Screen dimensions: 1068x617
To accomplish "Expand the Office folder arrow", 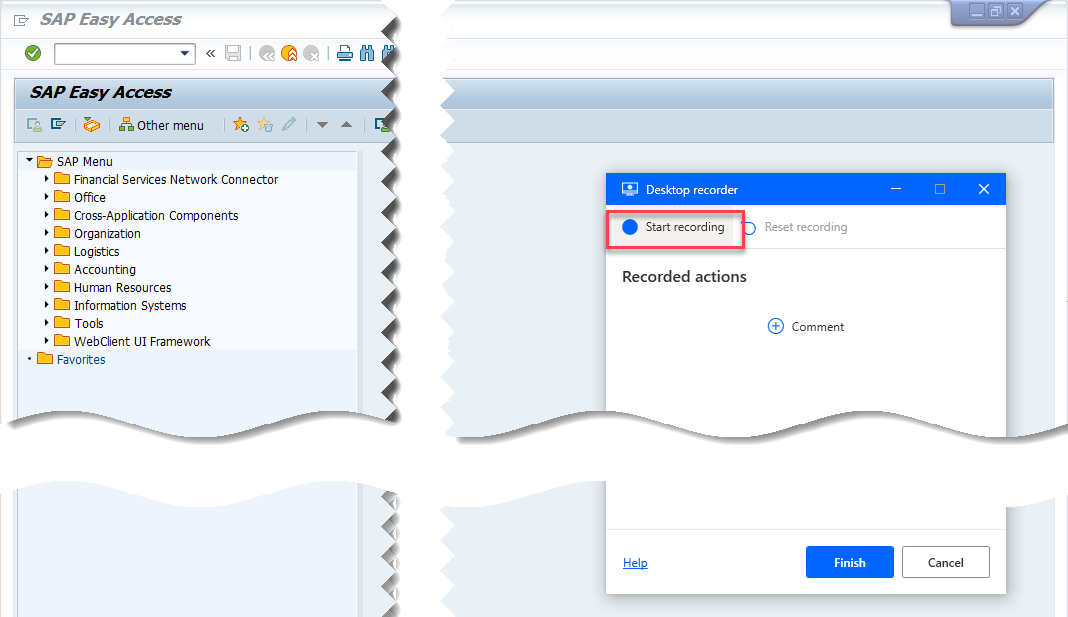I will coord(46,197).
